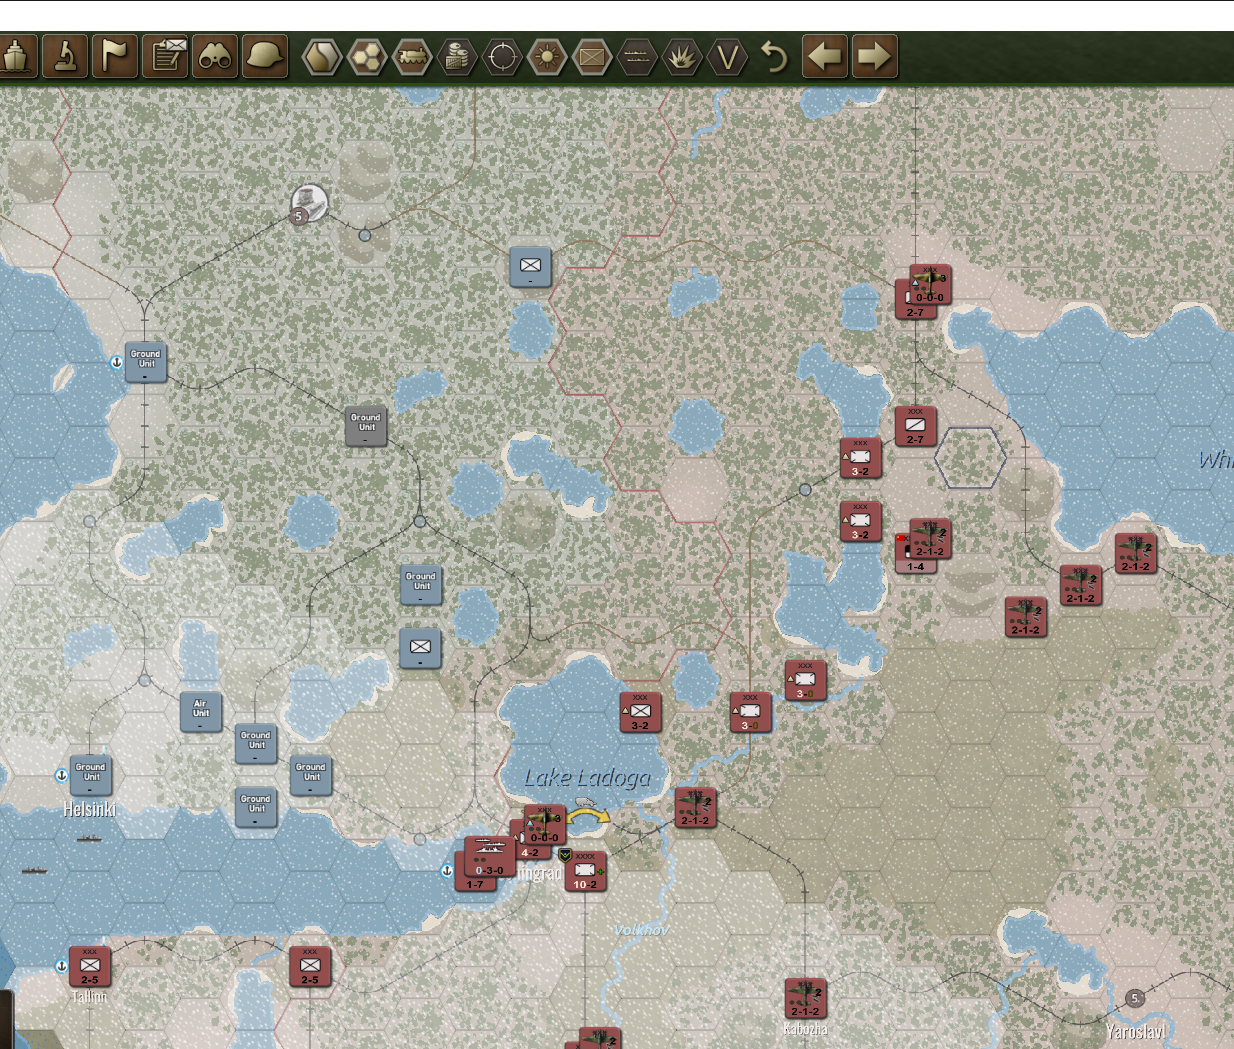This screenshot has height=1049, width=1234.
Task: Select the gray Ground Unit counter
Action: [366, 425]
